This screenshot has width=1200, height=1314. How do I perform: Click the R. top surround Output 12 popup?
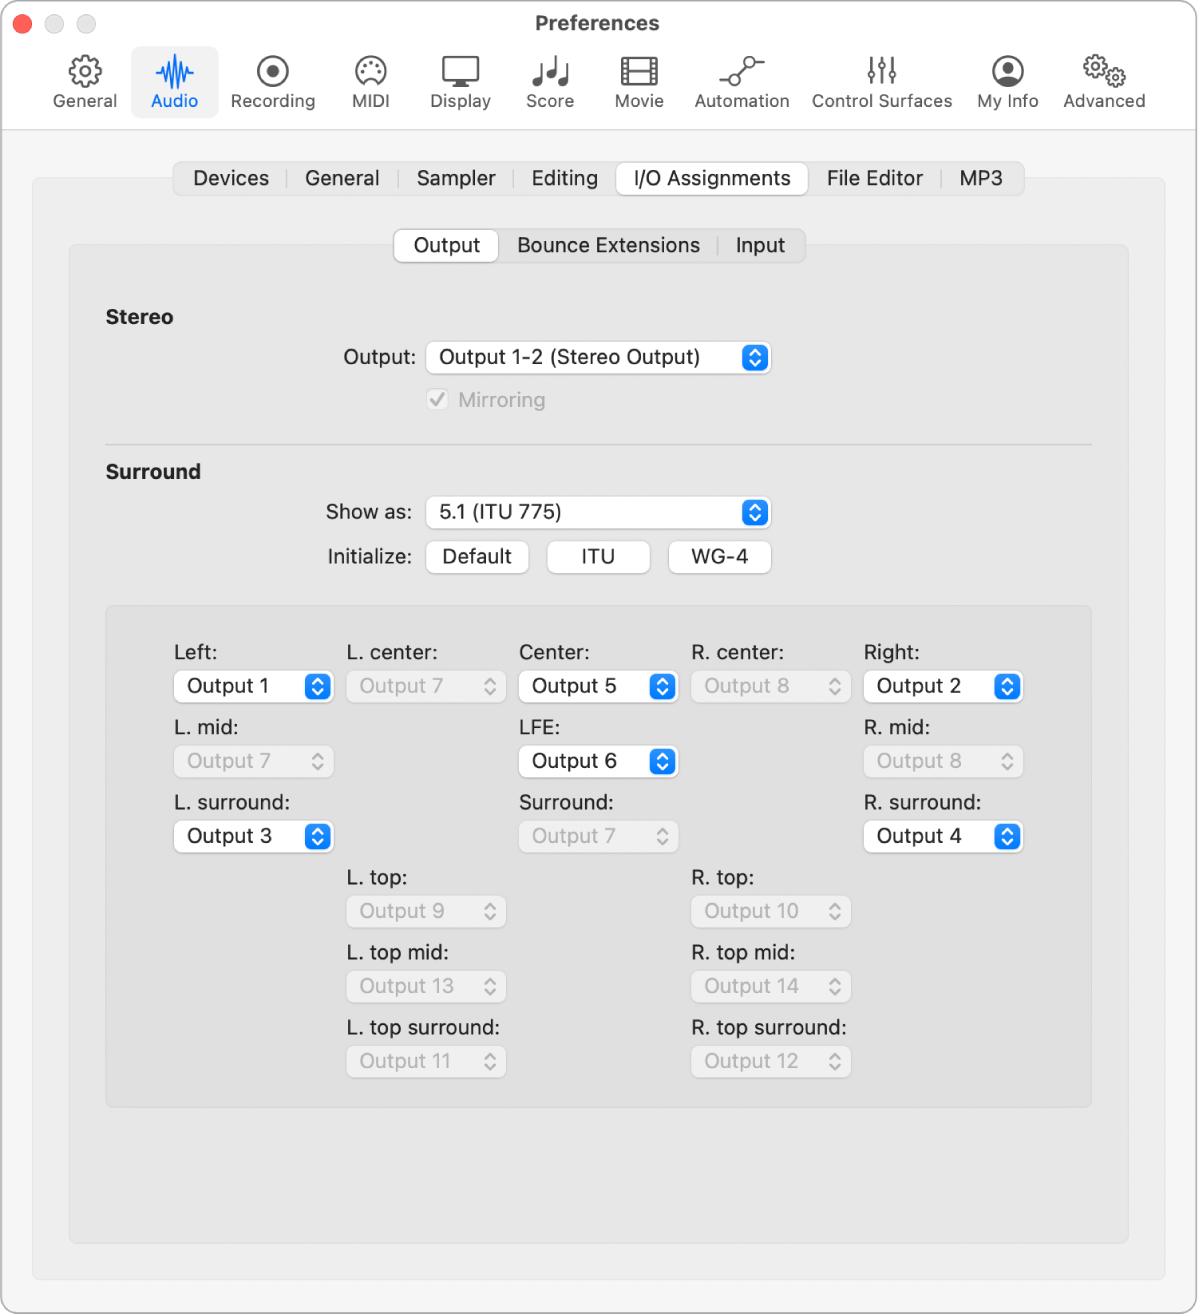pyautogui.click(x=771, y=1061)
